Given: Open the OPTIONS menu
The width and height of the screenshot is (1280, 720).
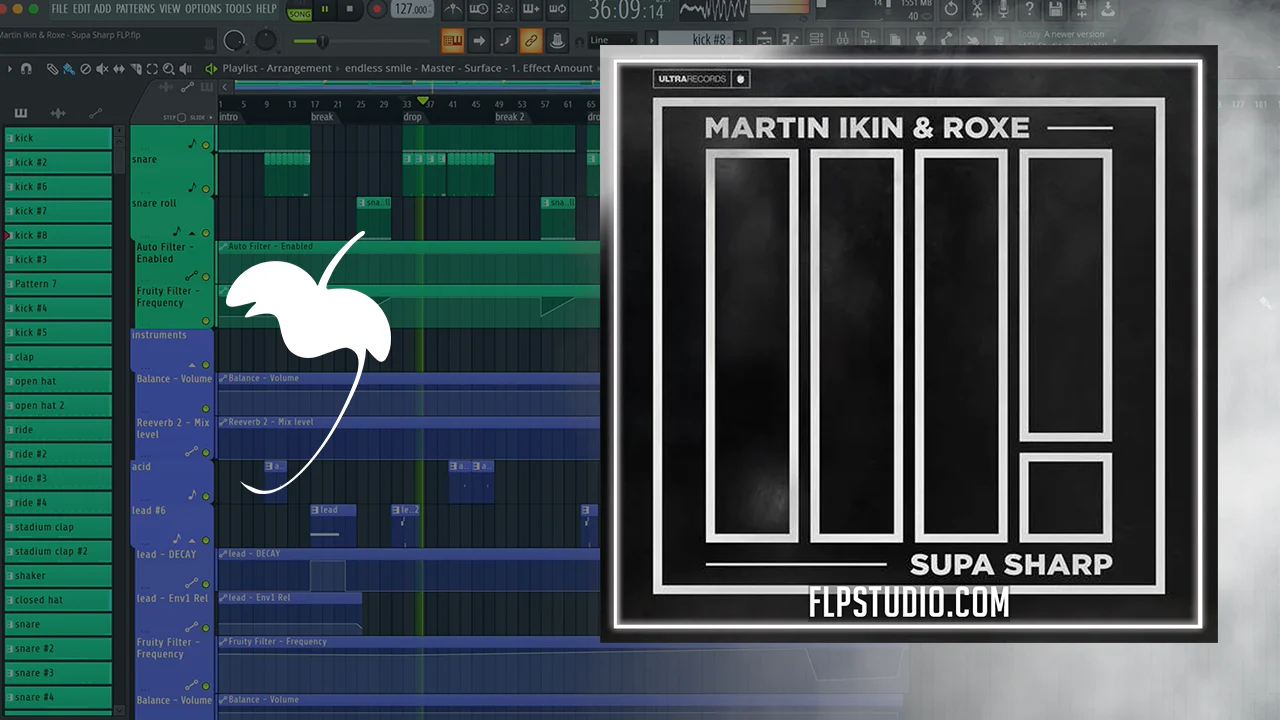Looking at the screenshot, I should 203,9.
